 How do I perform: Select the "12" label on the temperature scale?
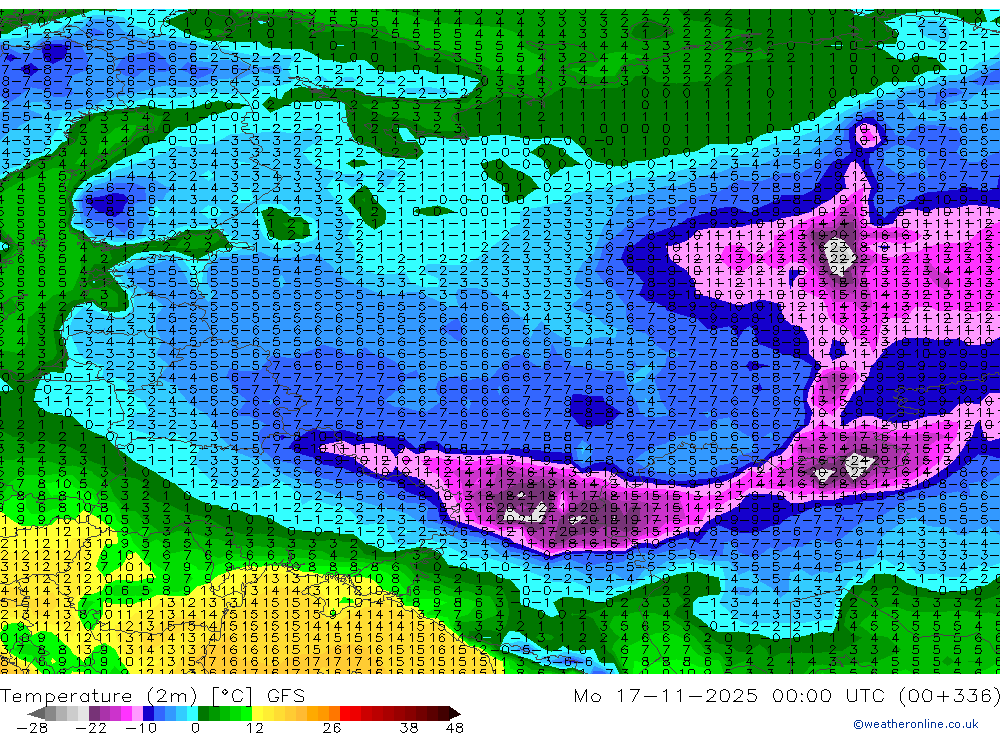[x=255, y=727]
